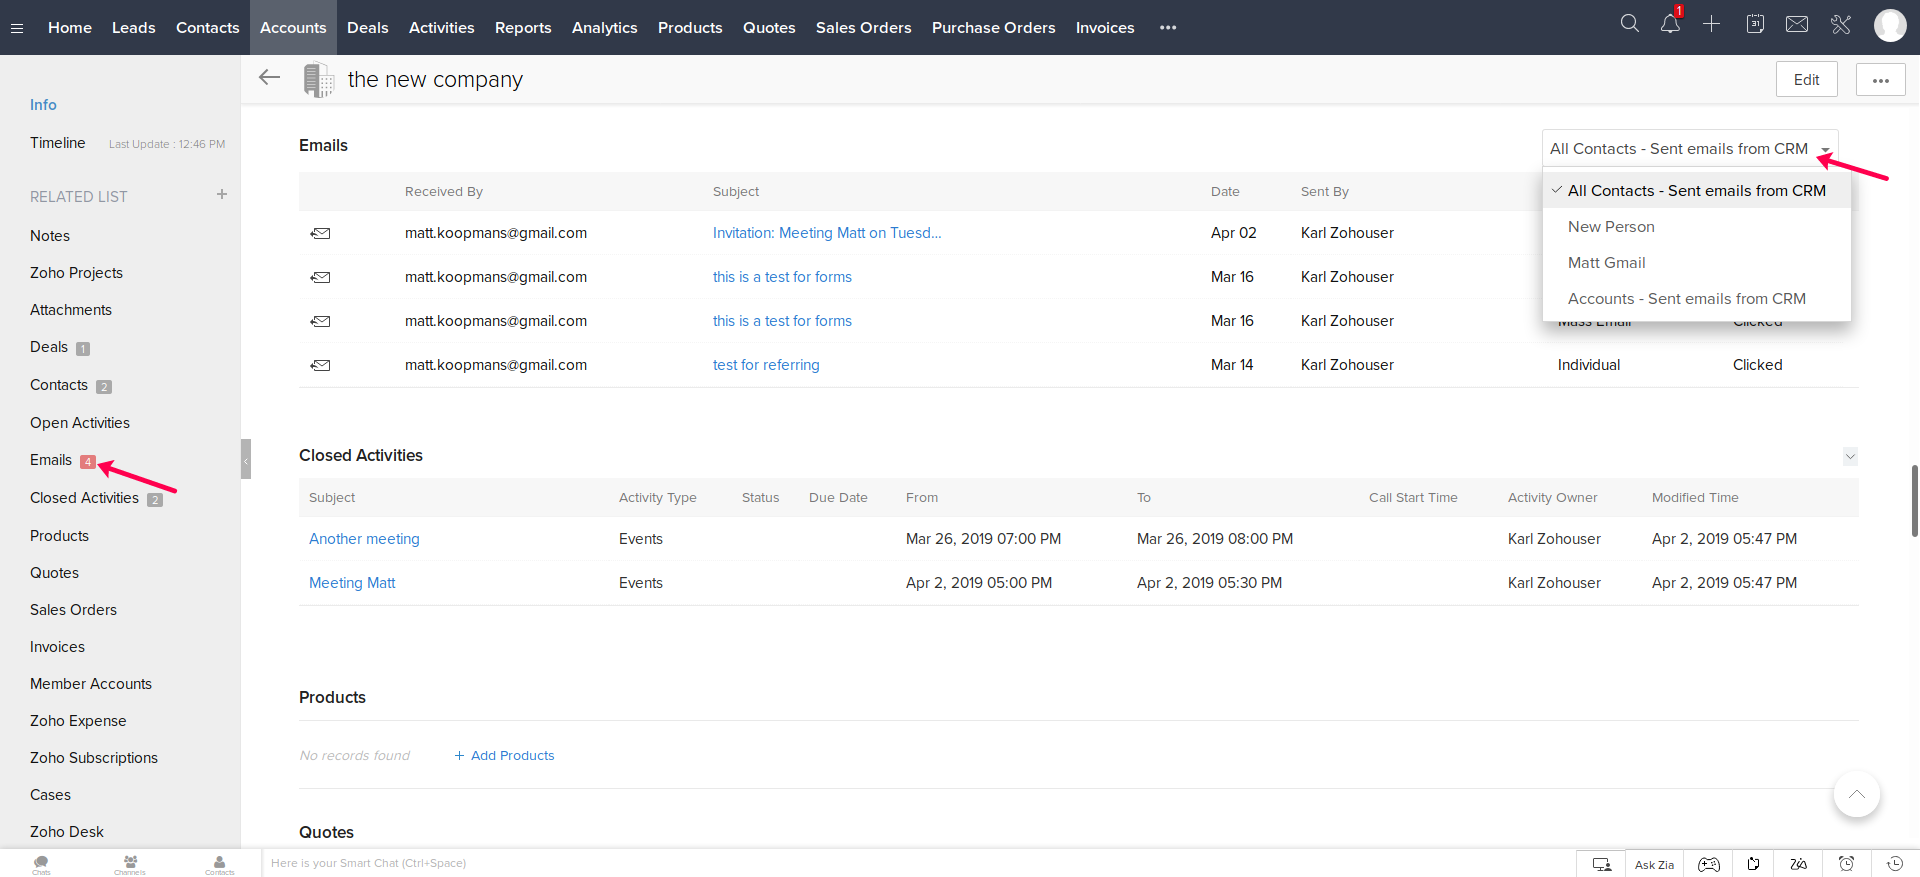Open the Meeting Matt closed activity
Screen dimensions: 1920x877
tap(352, 583)
